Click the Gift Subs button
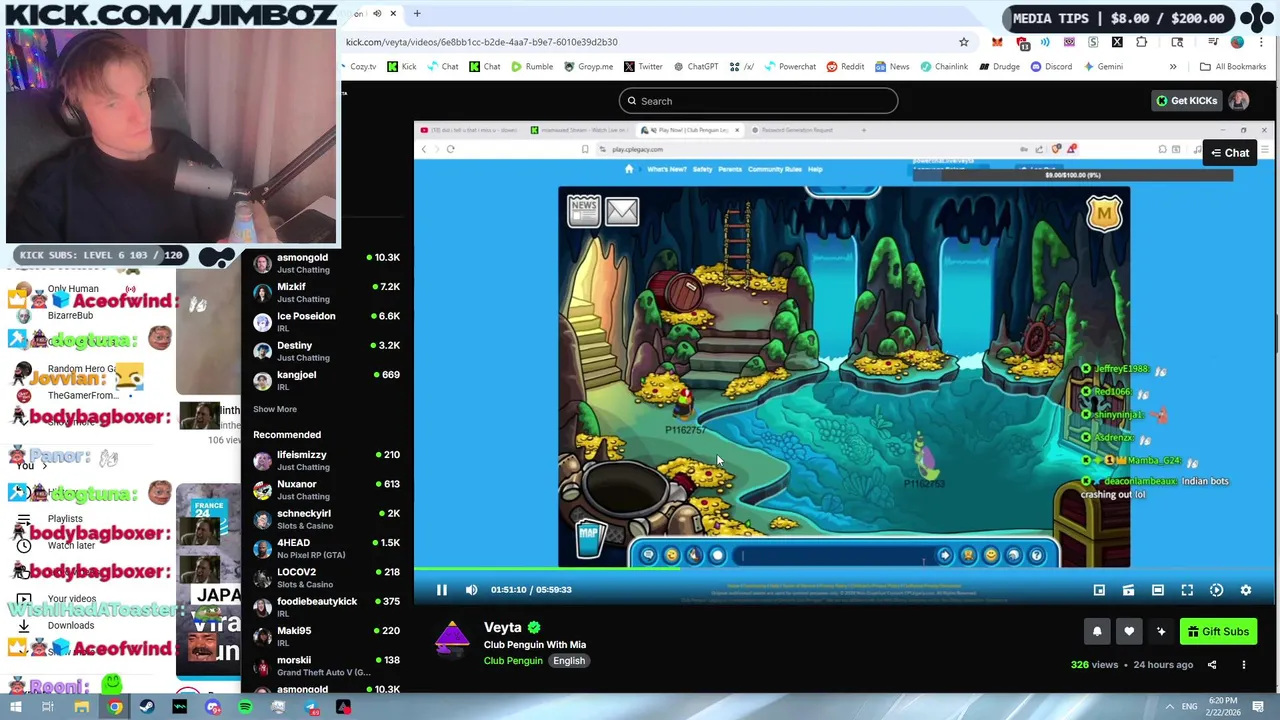Screen dimensions: 1280x720 click(x=1217, y=632)
